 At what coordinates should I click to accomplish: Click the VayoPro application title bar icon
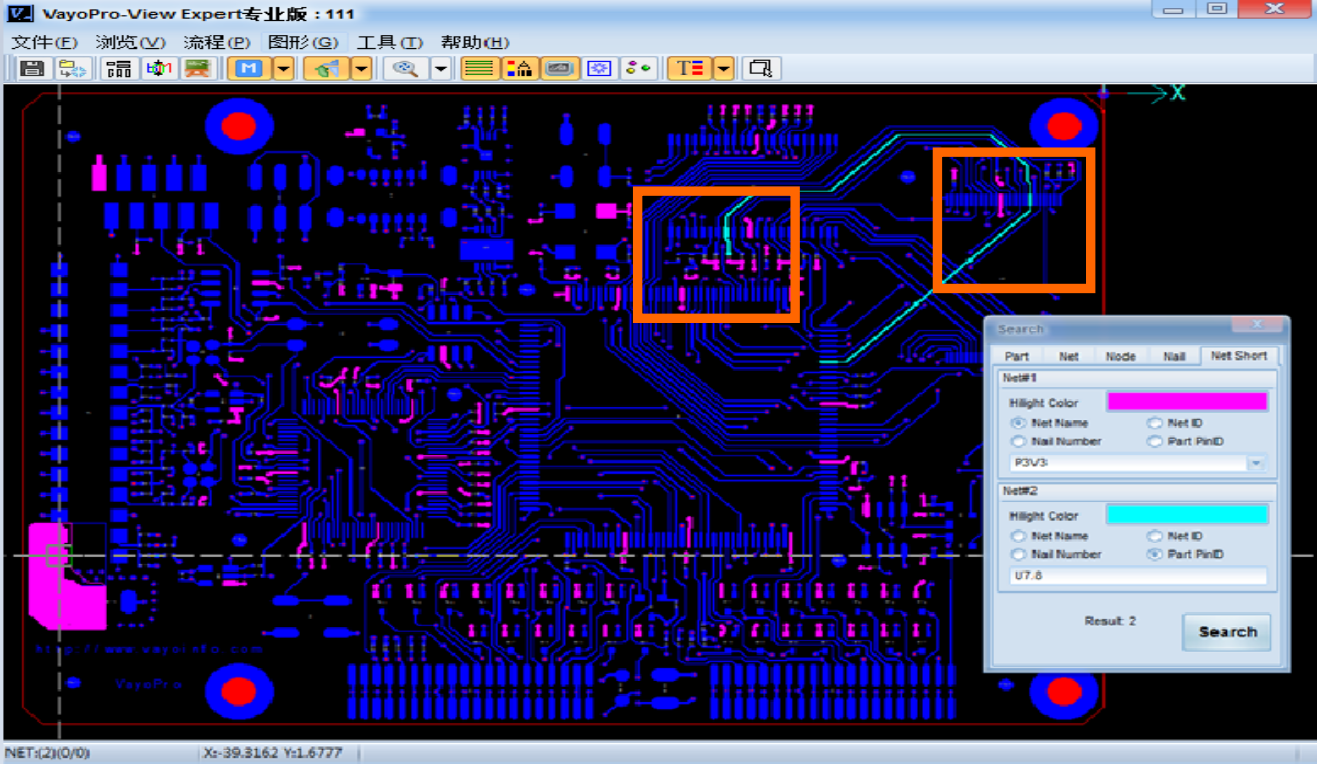click(x=19, y=14)
